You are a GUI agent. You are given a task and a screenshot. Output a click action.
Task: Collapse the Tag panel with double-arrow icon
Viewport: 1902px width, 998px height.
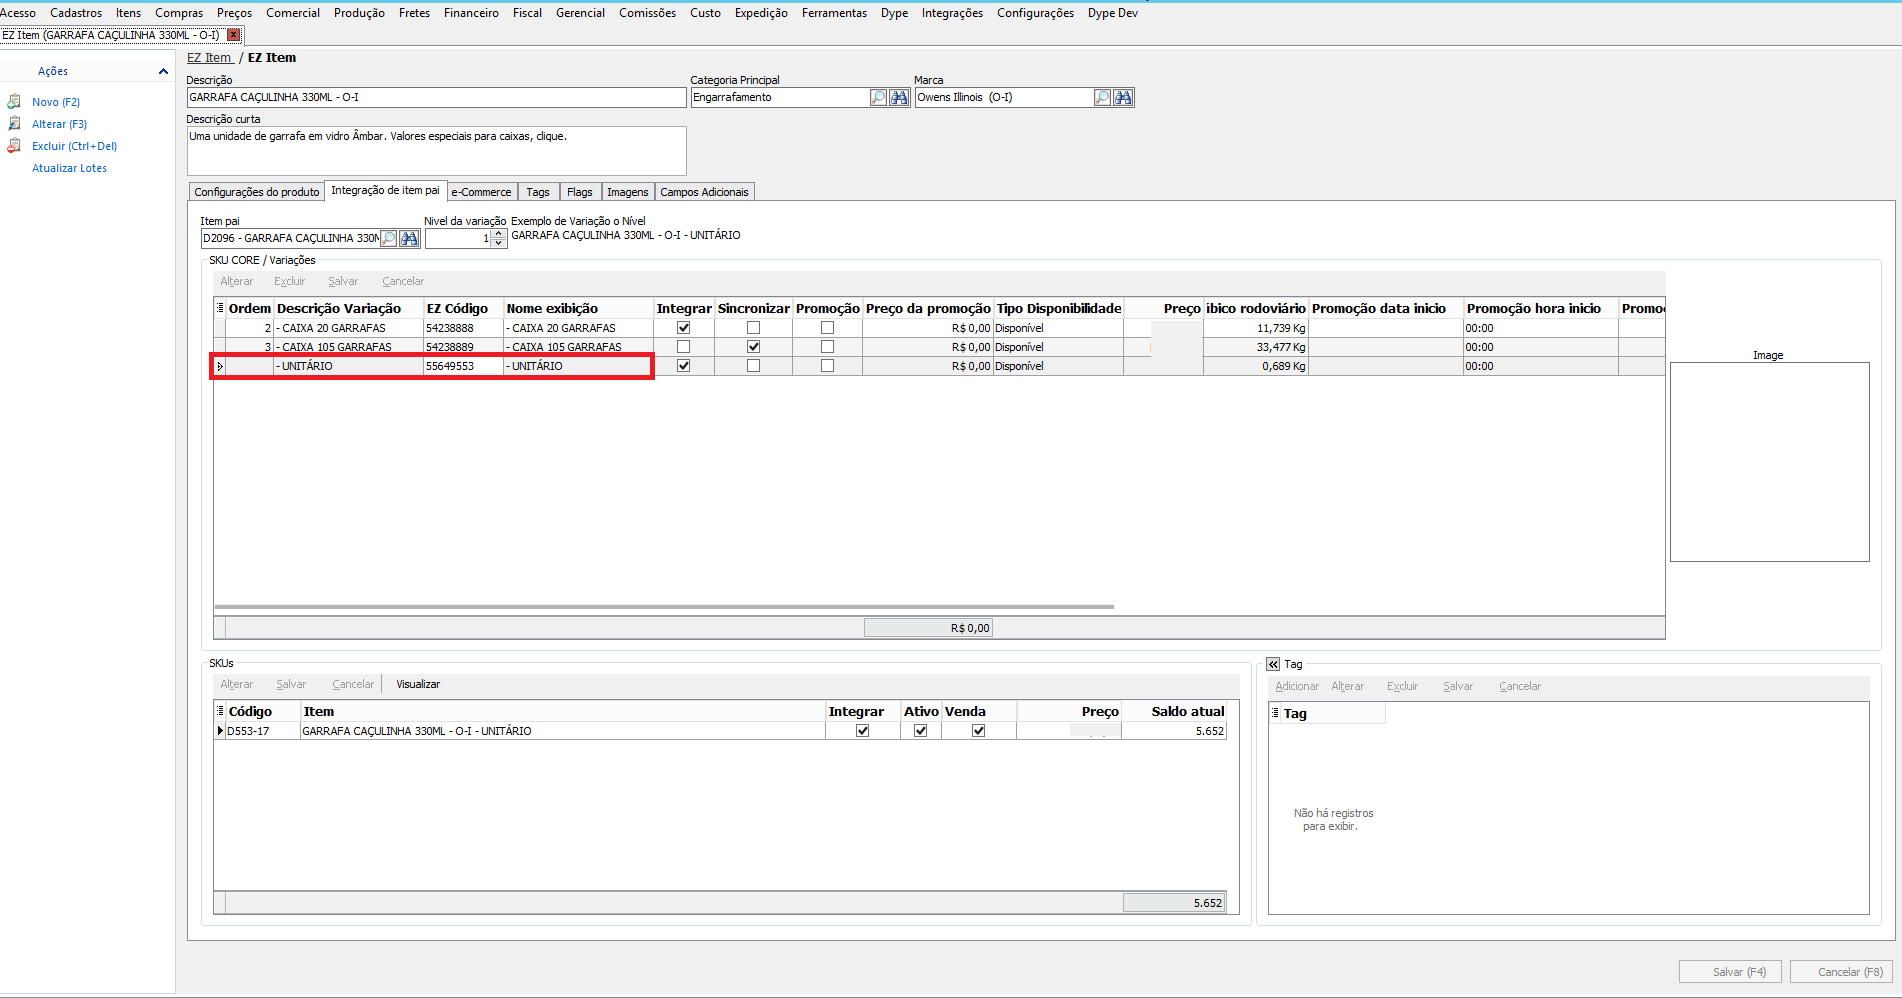click(1273, 664)
